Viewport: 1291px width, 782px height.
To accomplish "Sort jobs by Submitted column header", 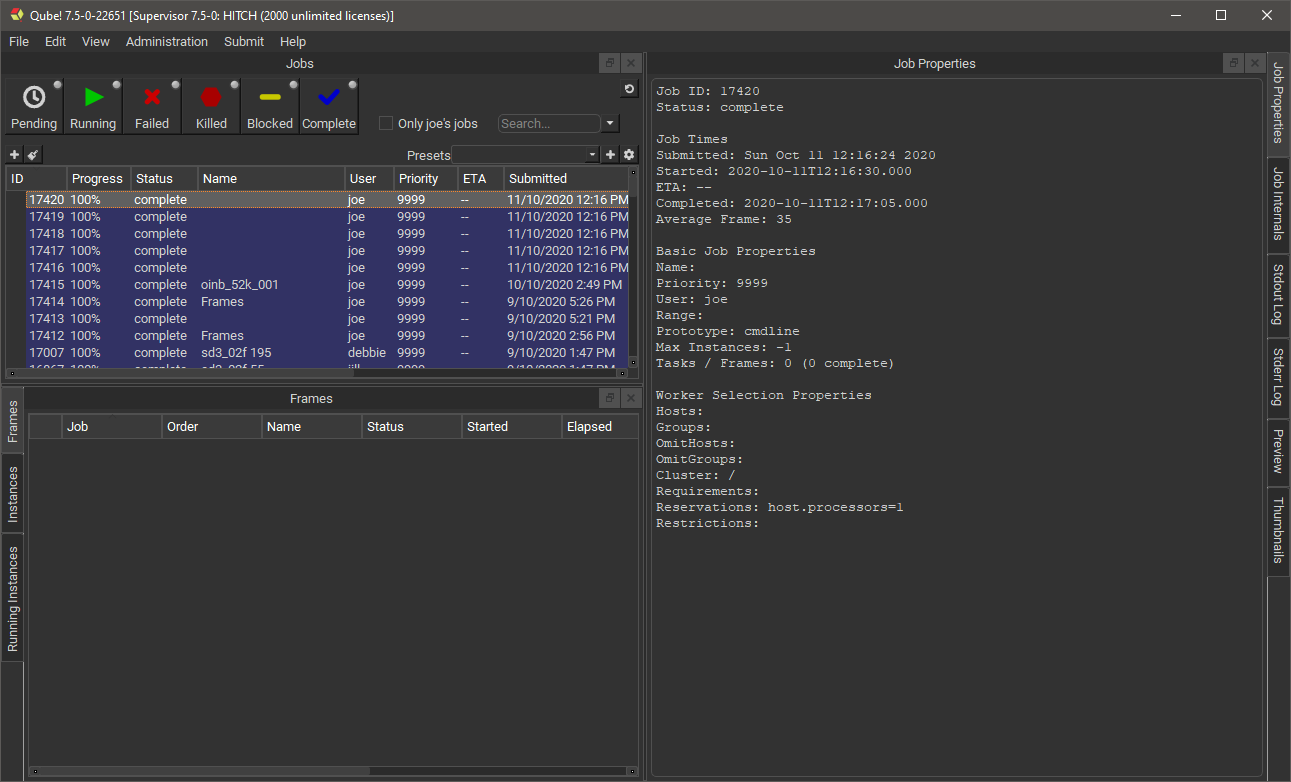I will 566,179.
